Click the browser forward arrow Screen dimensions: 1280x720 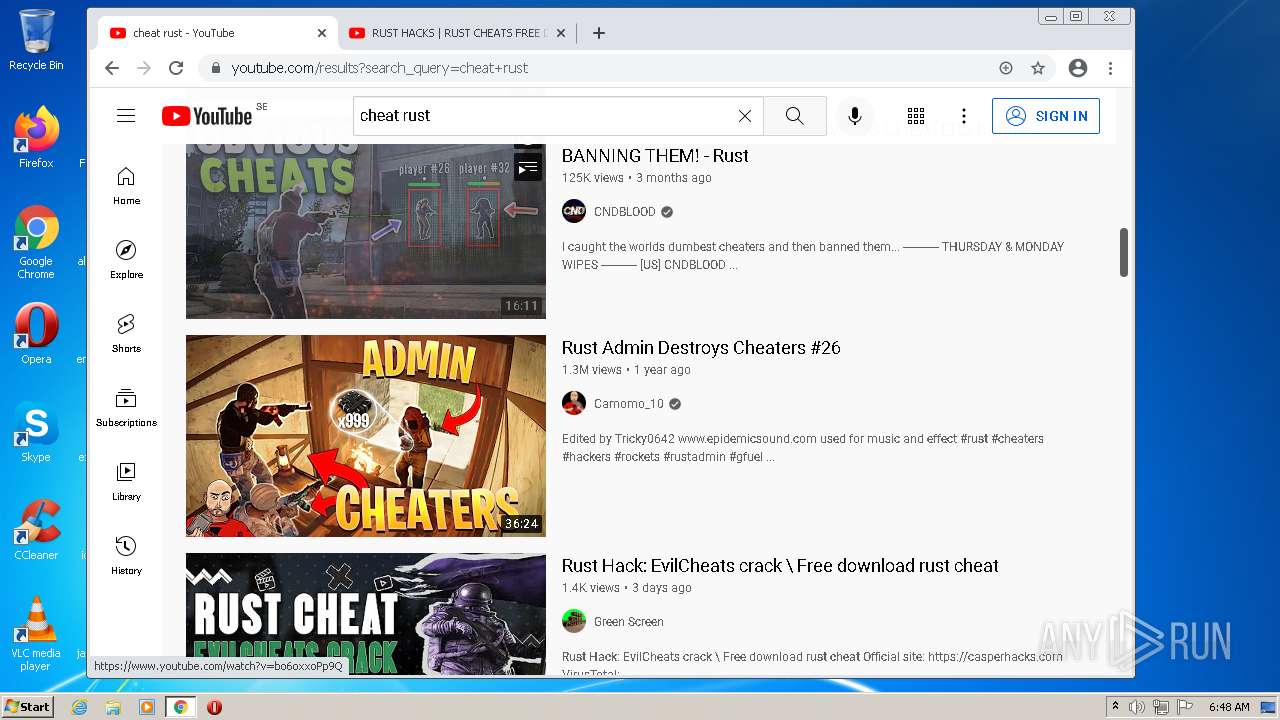(x=144, y=68)
